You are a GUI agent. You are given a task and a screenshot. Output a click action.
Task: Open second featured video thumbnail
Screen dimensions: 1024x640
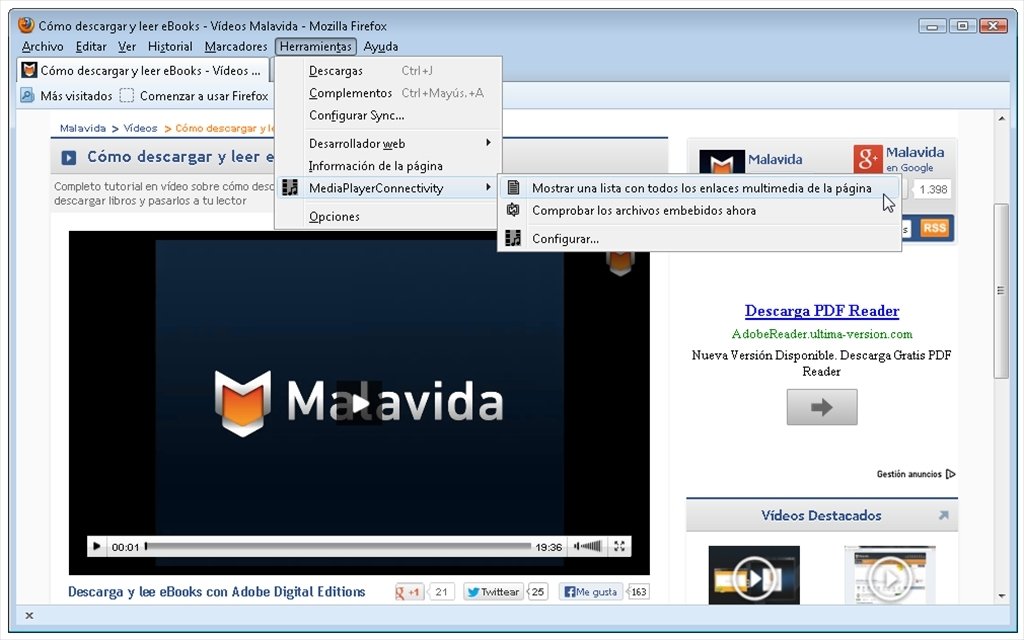click(889, 575)
